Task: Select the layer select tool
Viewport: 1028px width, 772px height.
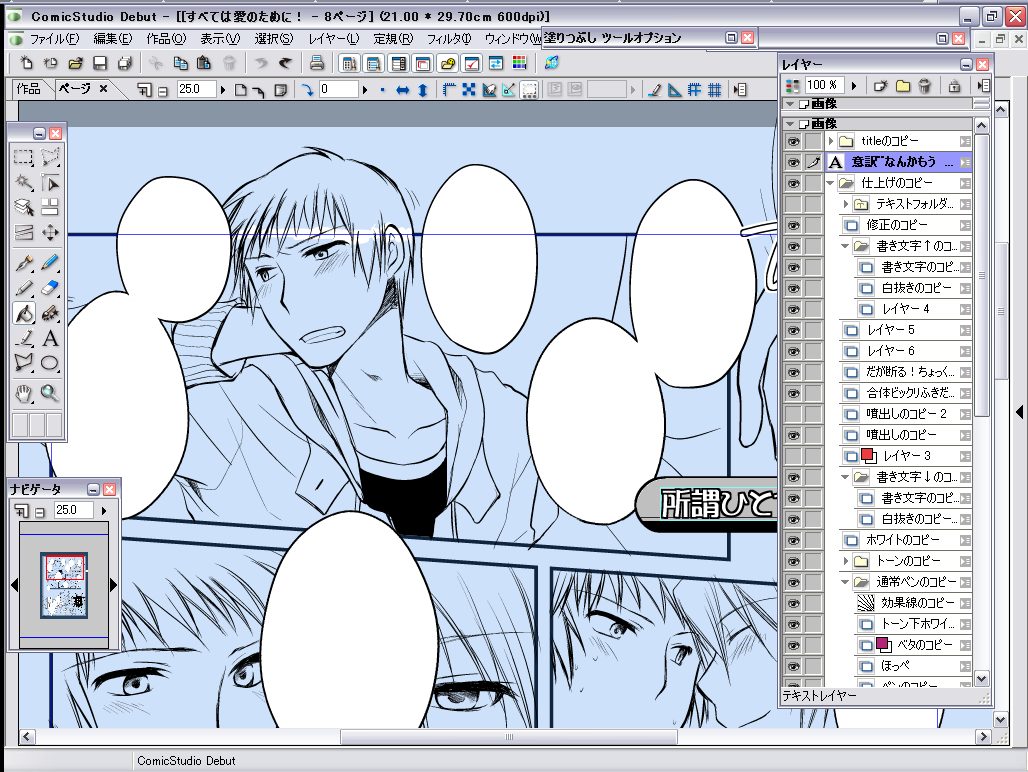Action: point(24,208)
